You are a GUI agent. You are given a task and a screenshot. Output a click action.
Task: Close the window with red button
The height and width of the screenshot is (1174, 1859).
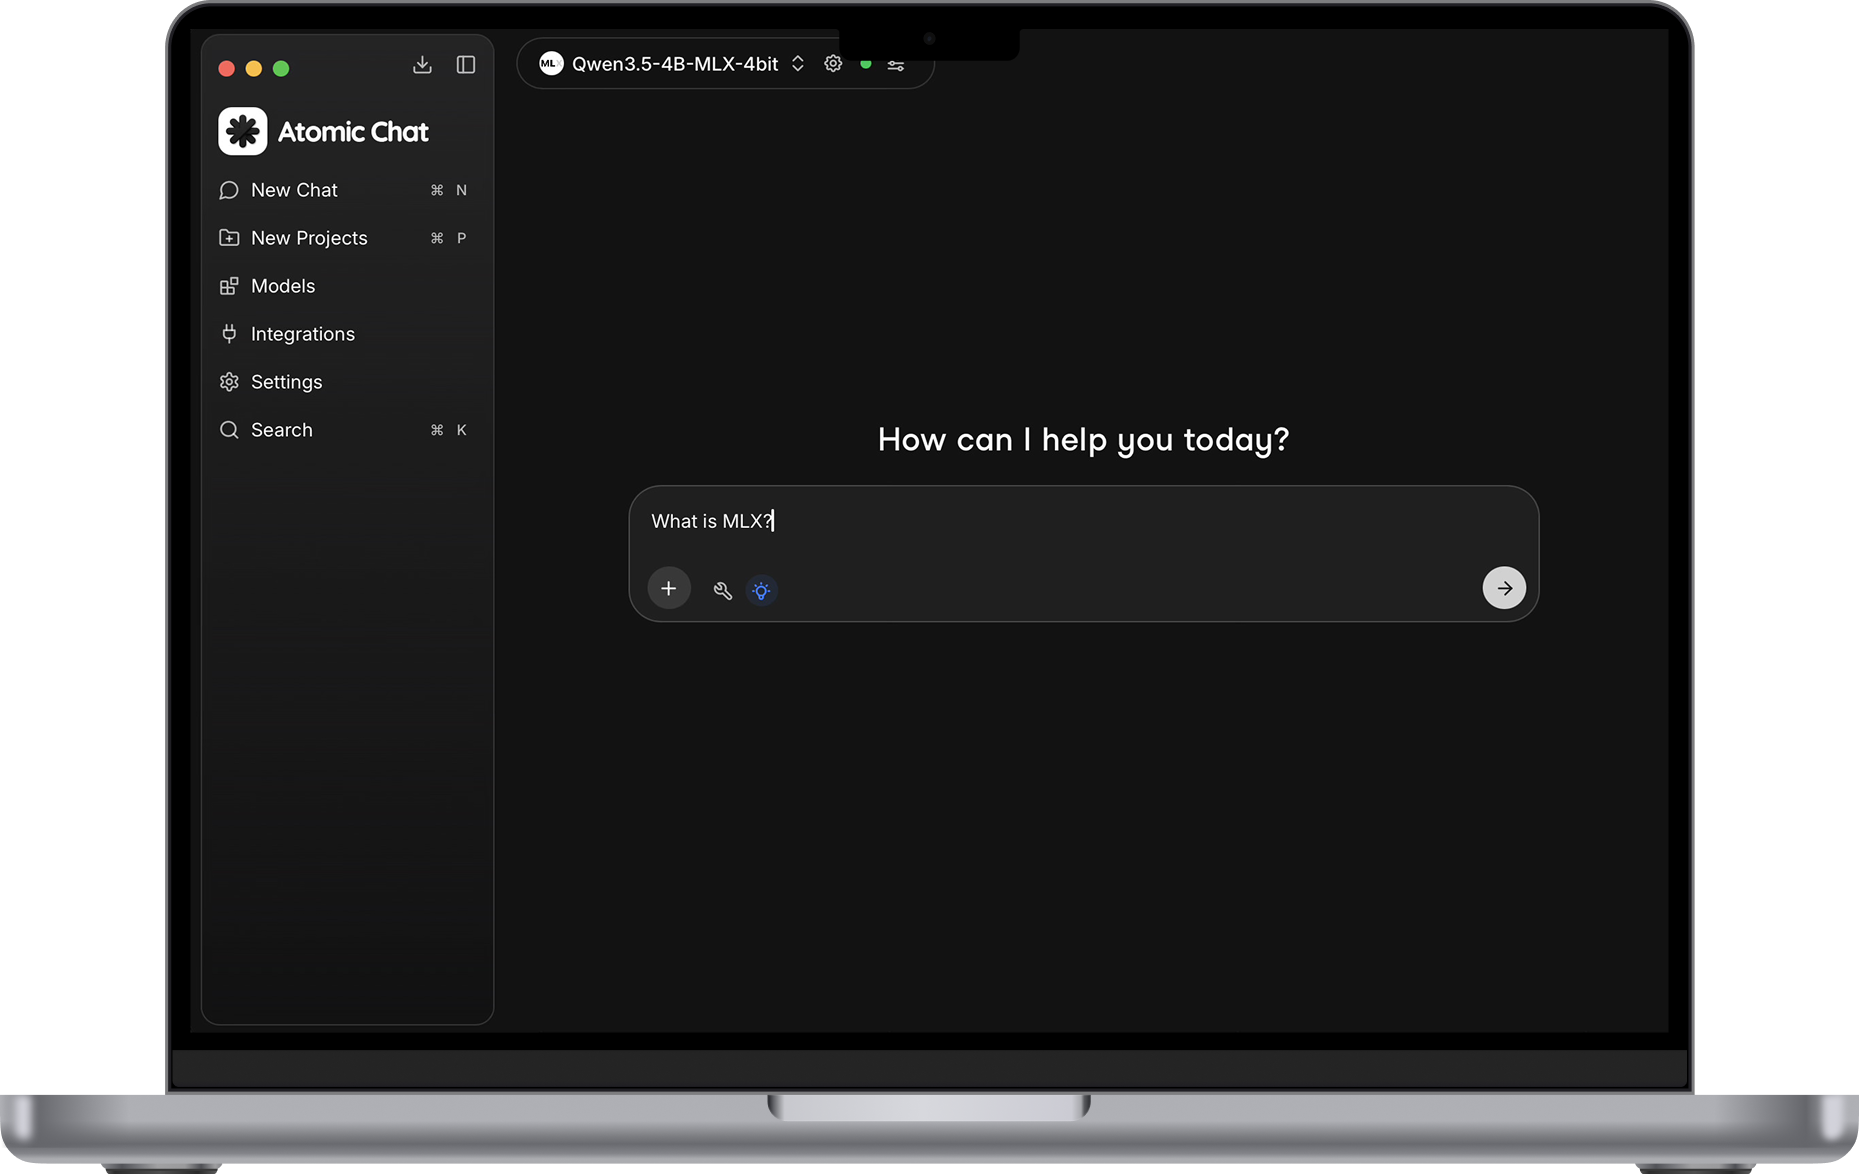click(x=227, y=68)
